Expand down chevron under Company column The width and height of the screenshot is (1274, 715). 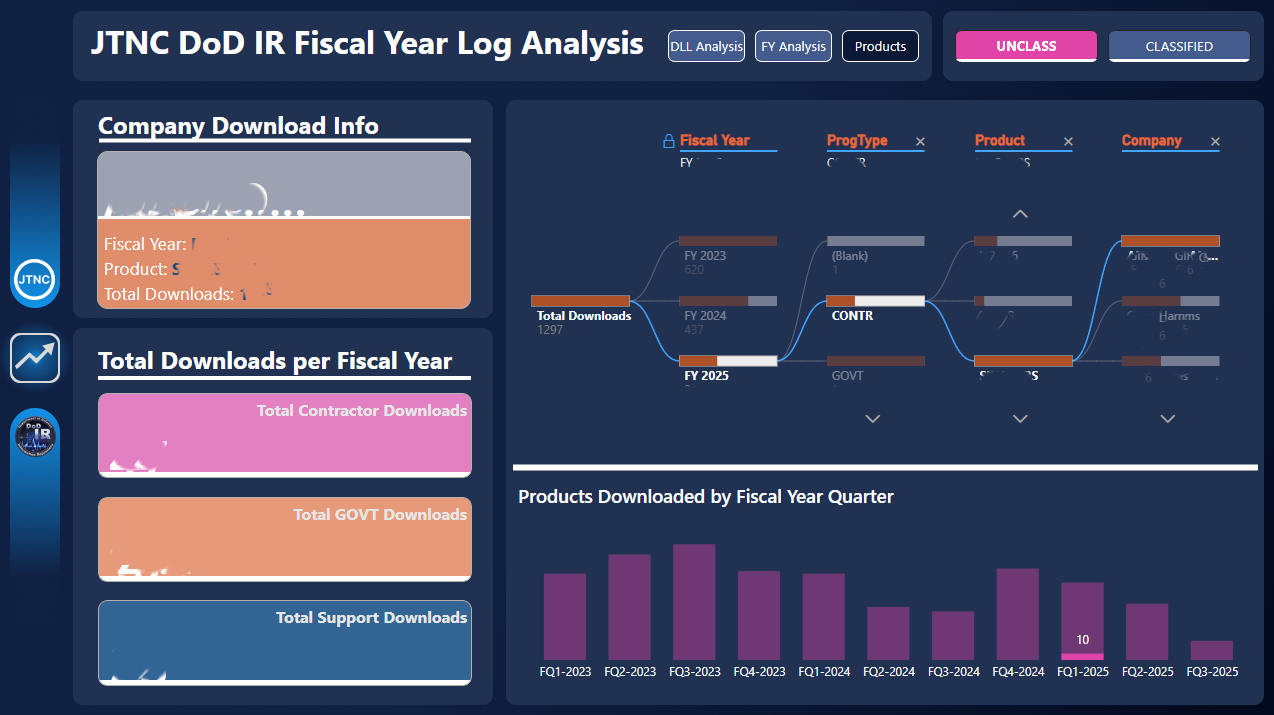tap(1167, 419)
